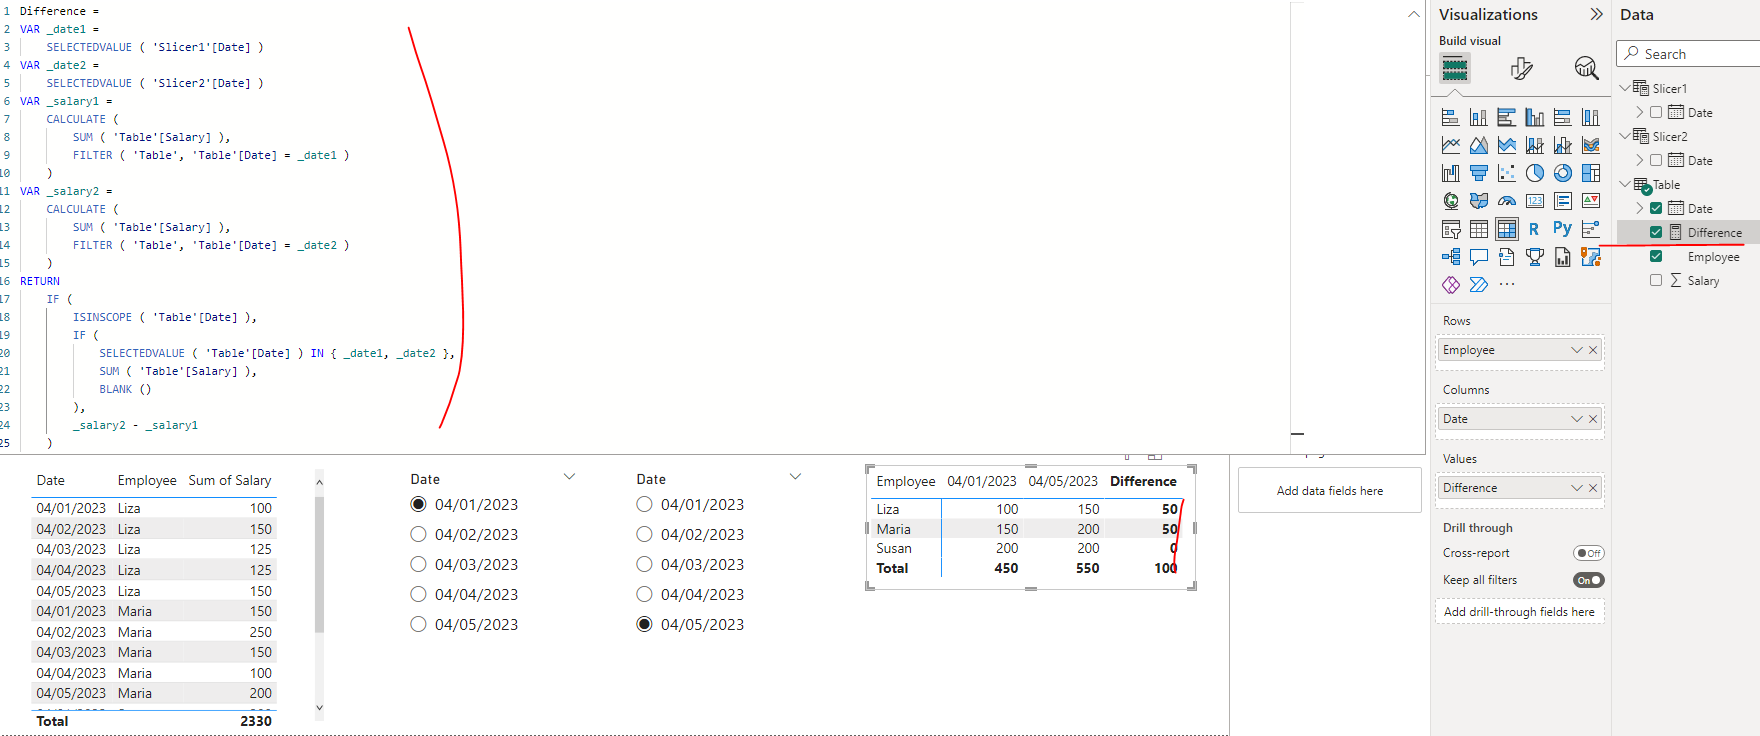Image resolution: width=1760 pixels, height=736 pixels.
Task: Collapse the Visualizations pane
Action: 1596,14
